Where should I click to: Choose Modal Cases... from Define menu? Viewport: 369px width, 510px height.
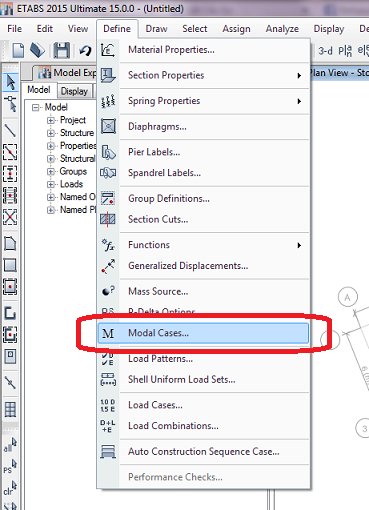pos(203,333)
